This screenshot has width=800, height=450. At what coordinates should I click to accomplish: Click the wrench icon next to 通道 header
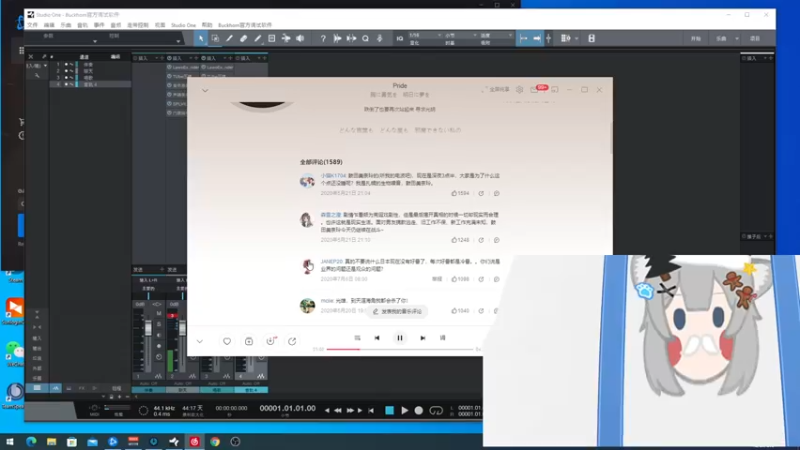coord(44,57)
